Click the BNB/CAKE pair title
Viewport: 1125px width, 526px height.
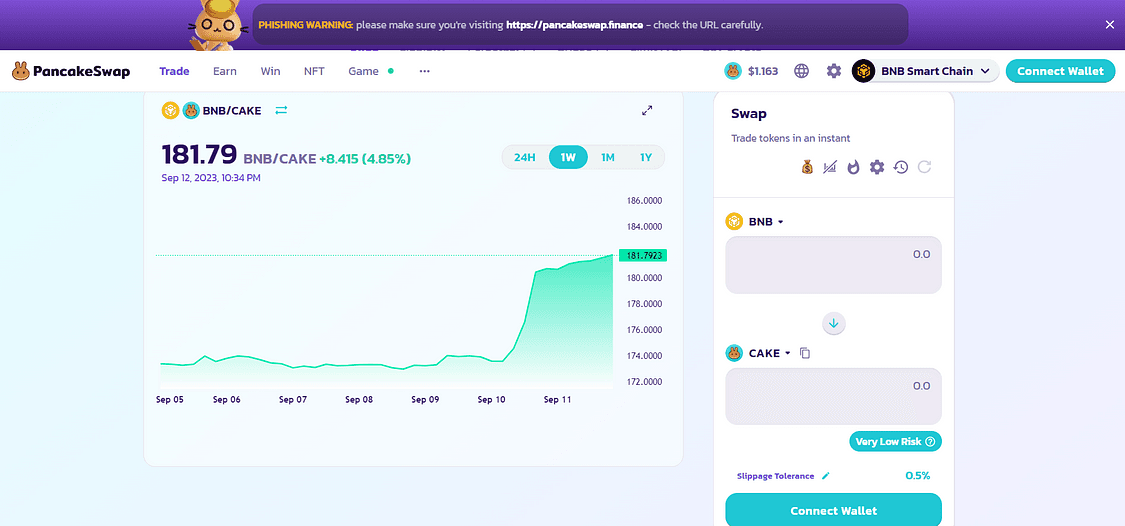click(231, 111)
